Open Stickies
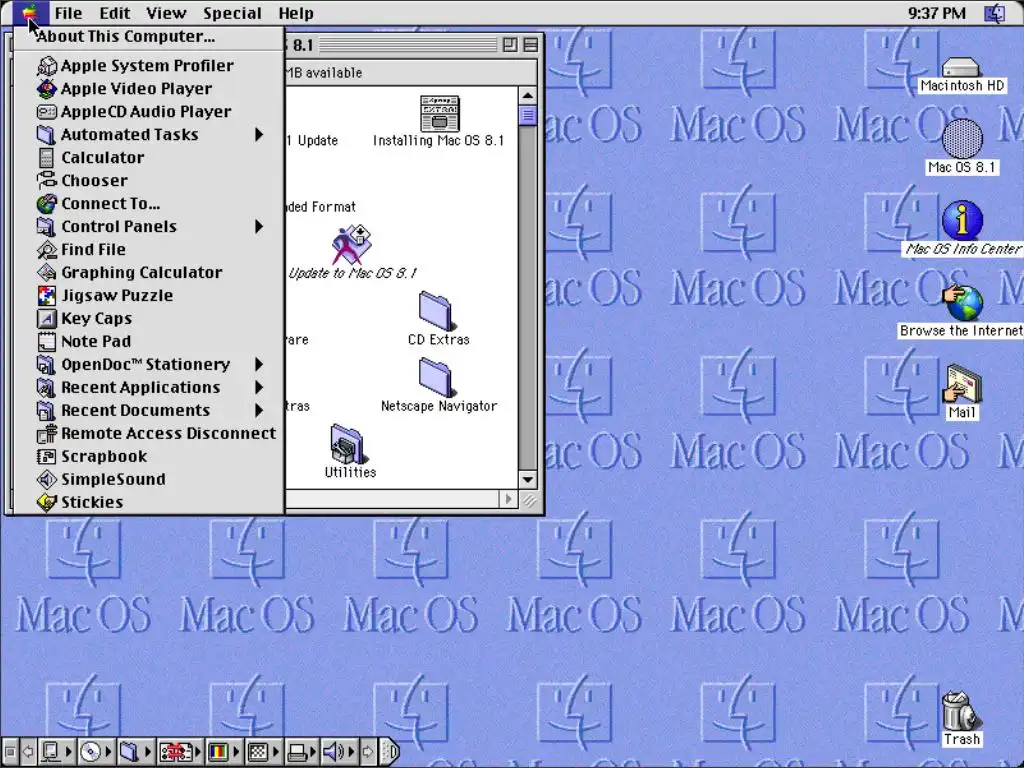1024x768 pixels. (149, 502)
